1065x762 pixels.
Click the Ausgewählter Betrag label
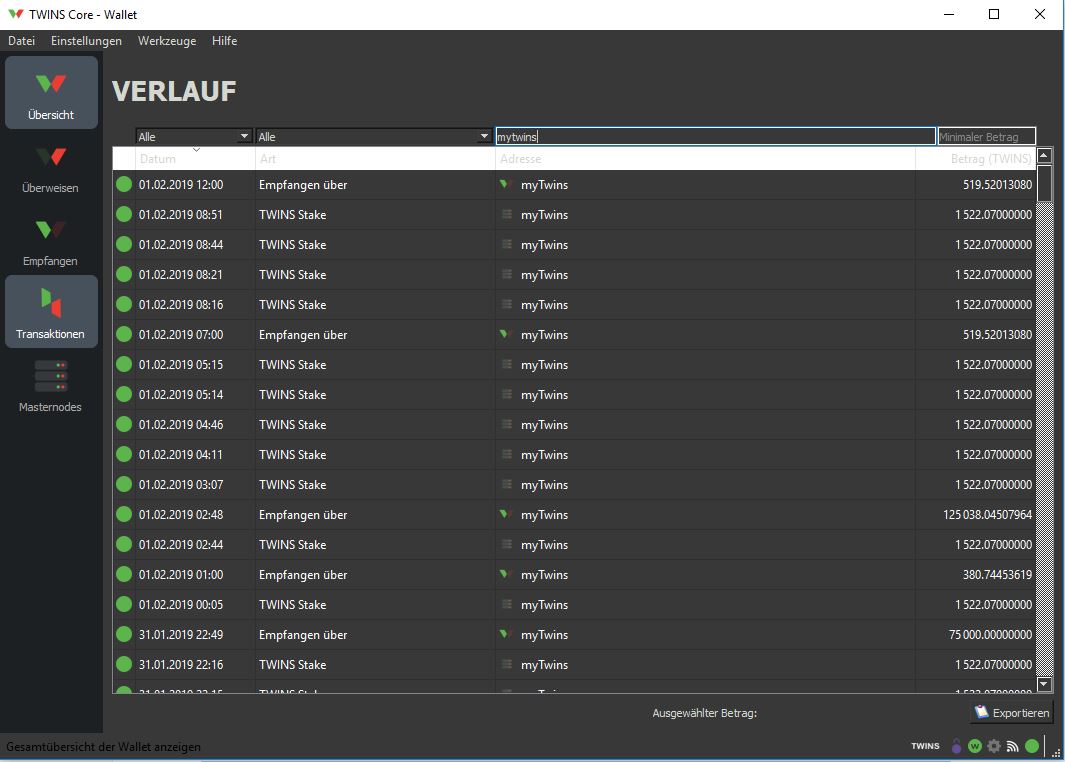(x=704, y=712)
